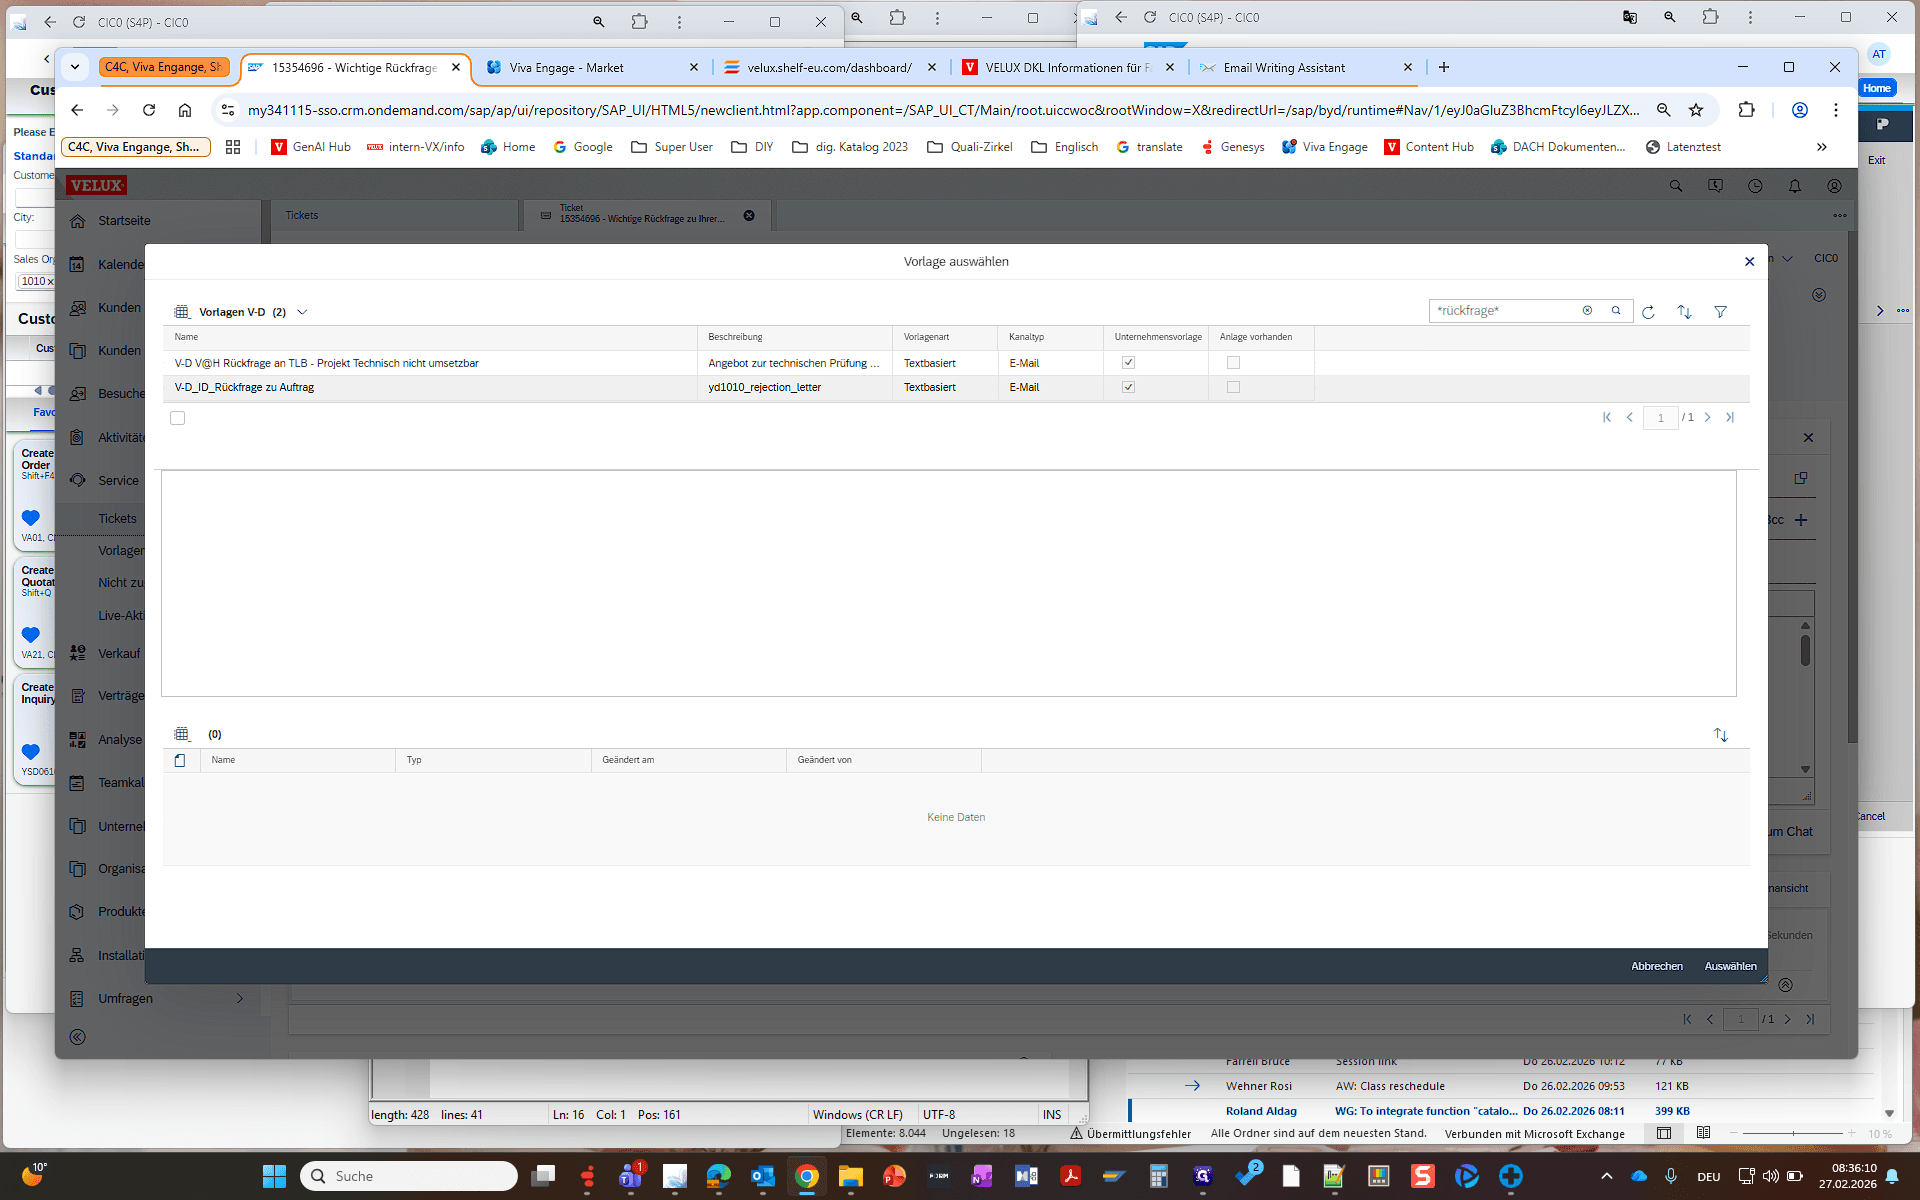Run search for *rückfrage* with magnifier icon
Viewport: 1920px width, 1200px height.
pyautogui.click(x=1616, y=311)
